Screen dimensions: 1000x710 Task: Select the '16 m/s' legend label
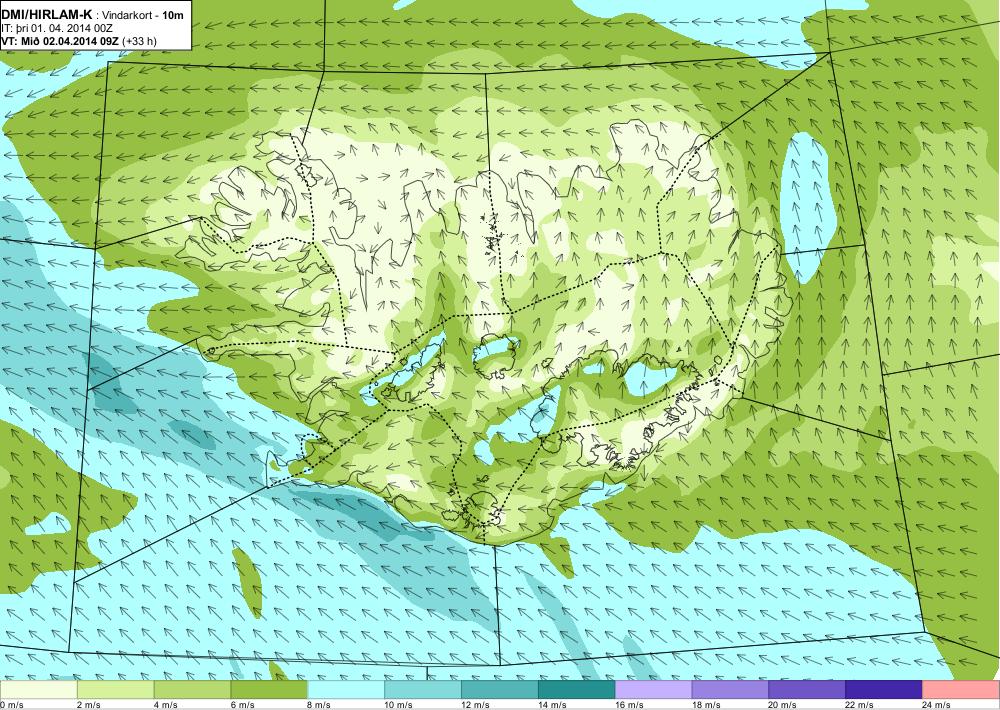click(x=629, y=705)
